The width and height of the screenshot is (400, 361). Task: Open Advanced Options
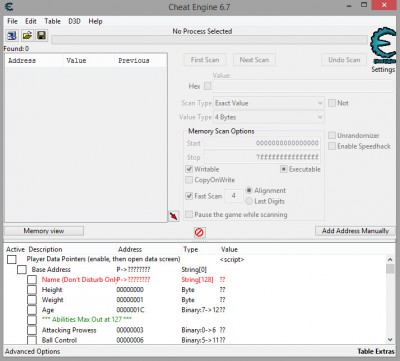point(33,351)
